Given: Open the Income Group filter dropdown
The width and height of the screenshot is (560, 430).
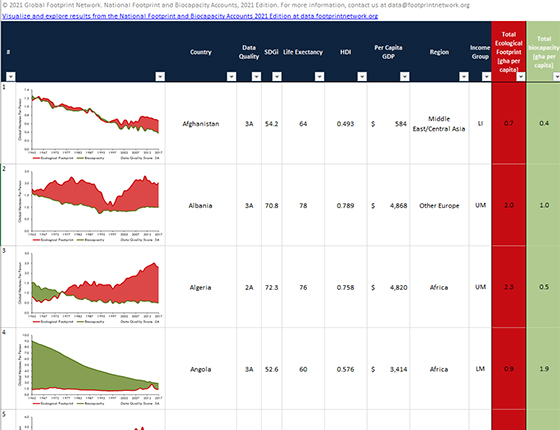Looking at the screenshot, I should coord(486,76).
